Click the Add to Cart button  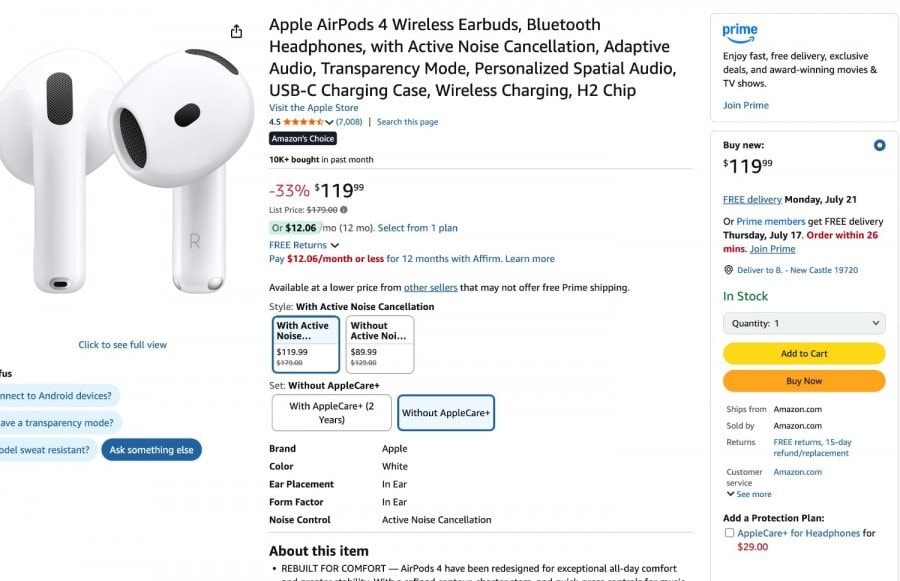coord(804,354)
